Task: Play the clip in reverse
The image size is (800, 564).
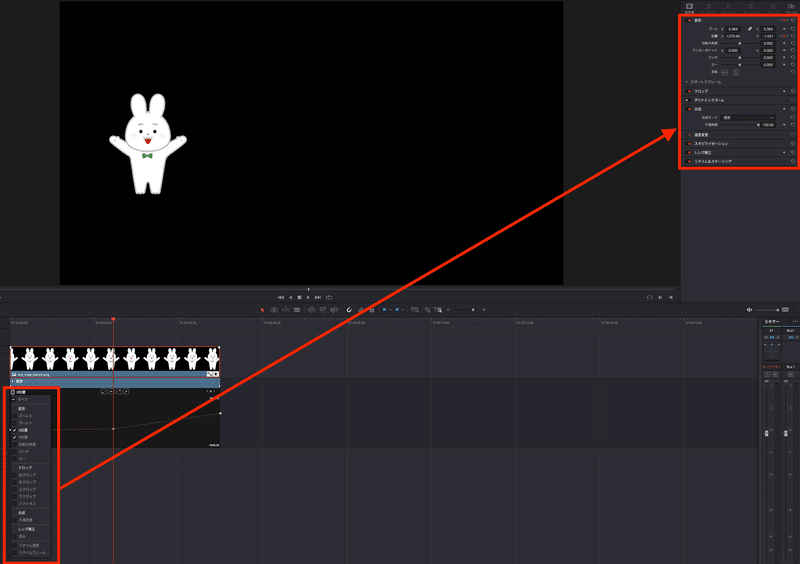Action: pos(290,297)
